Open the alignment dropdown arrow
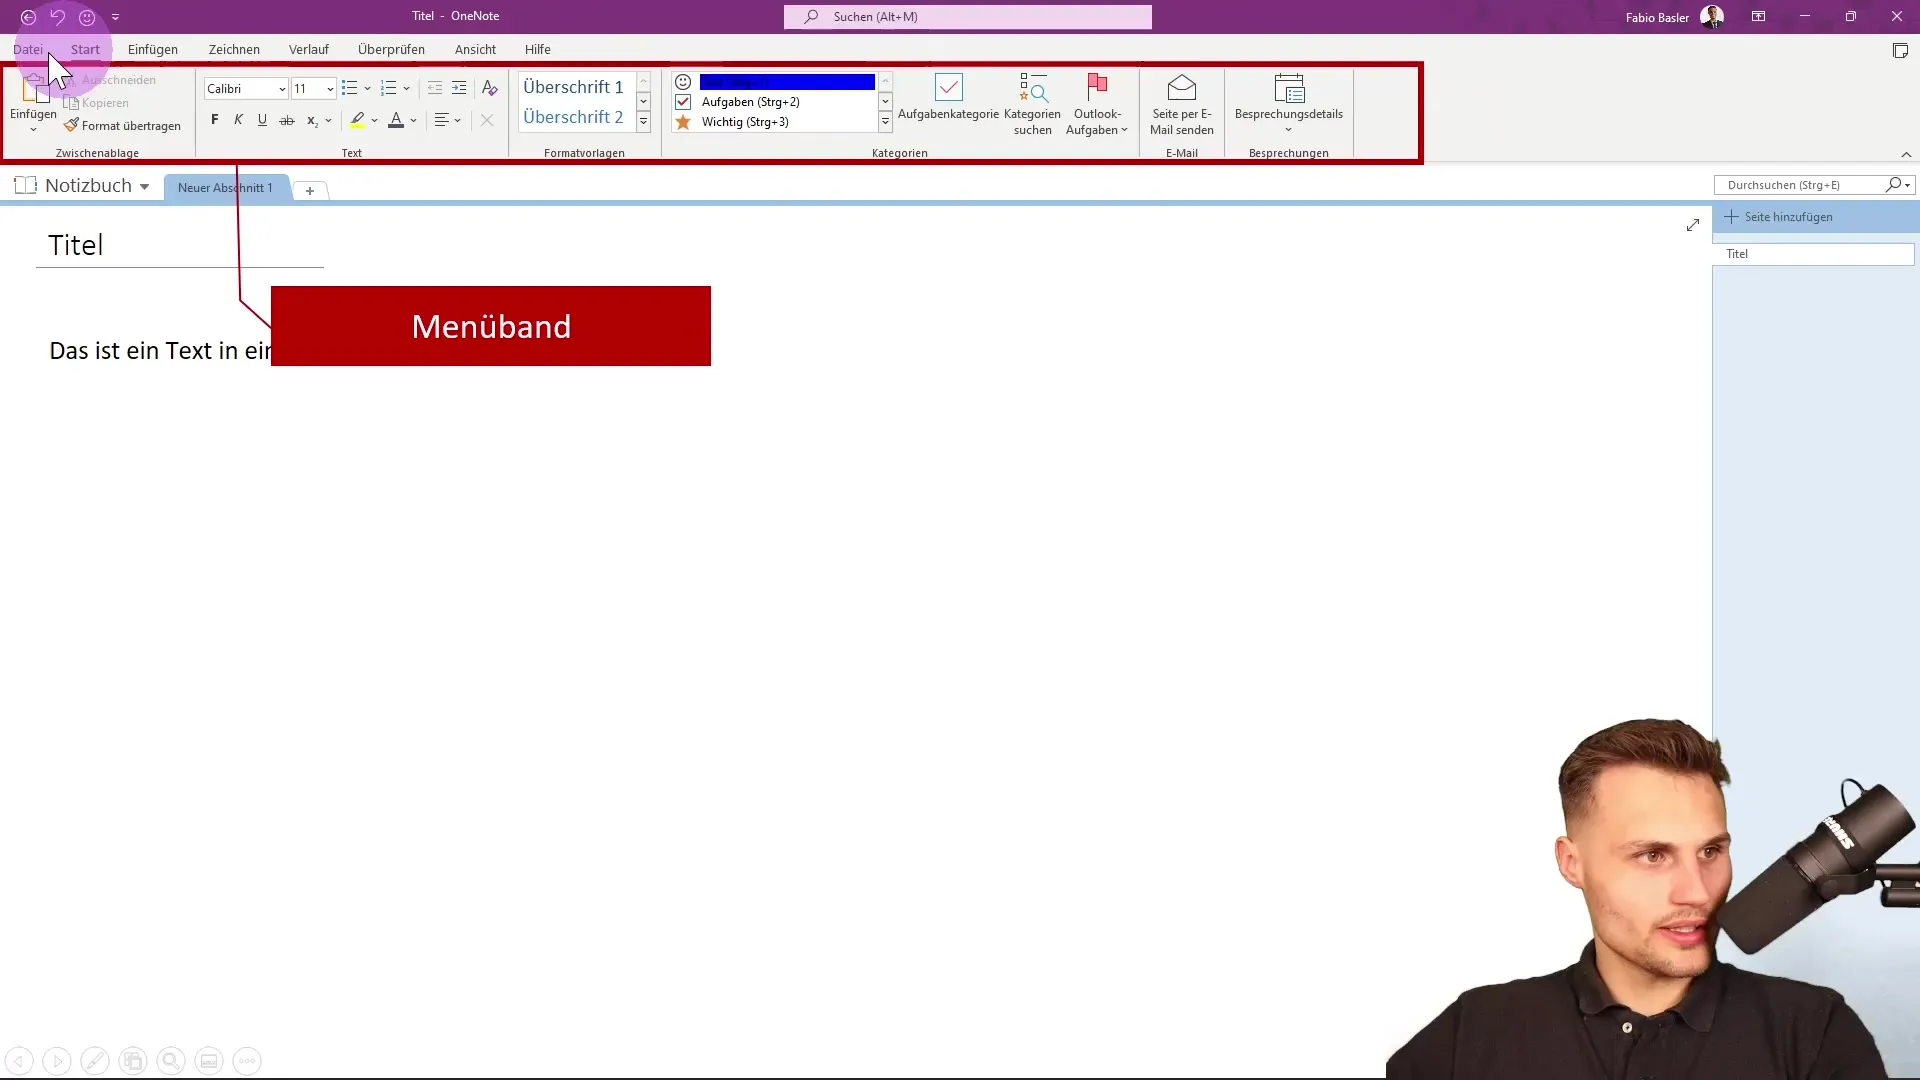1920x1080 pixels. (458, 121)
